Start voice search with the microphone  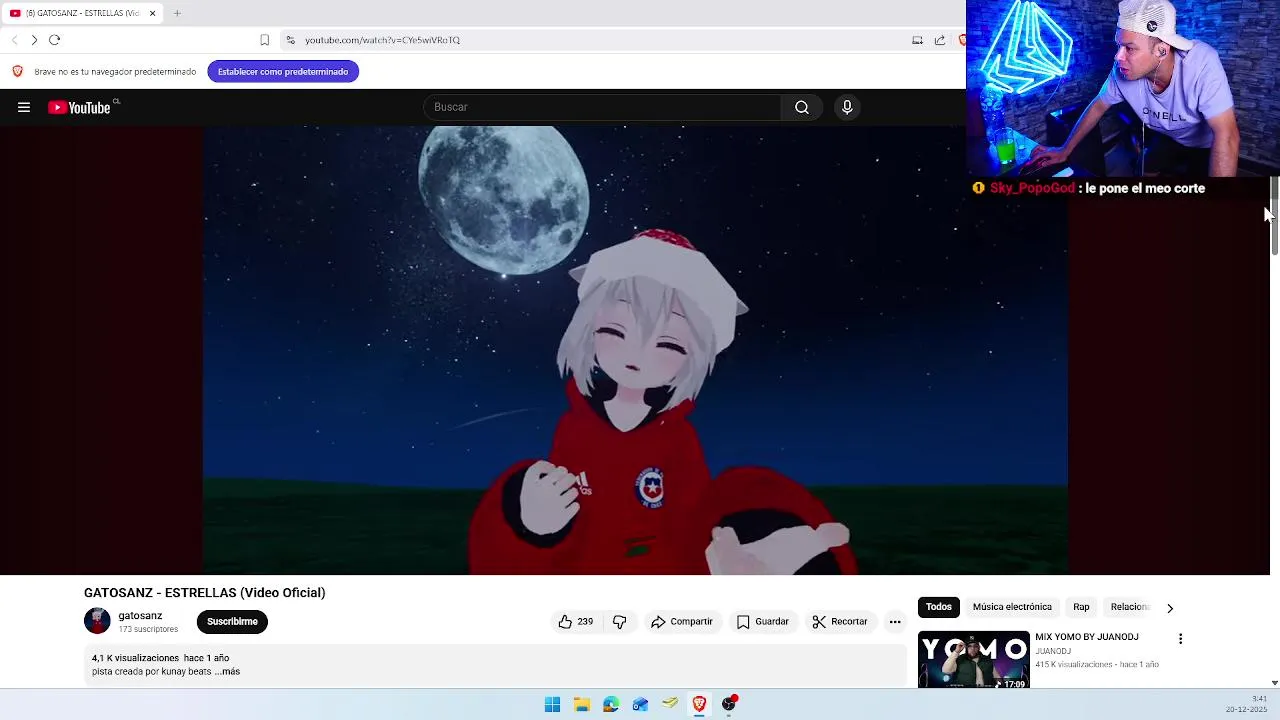click(847, 107)
